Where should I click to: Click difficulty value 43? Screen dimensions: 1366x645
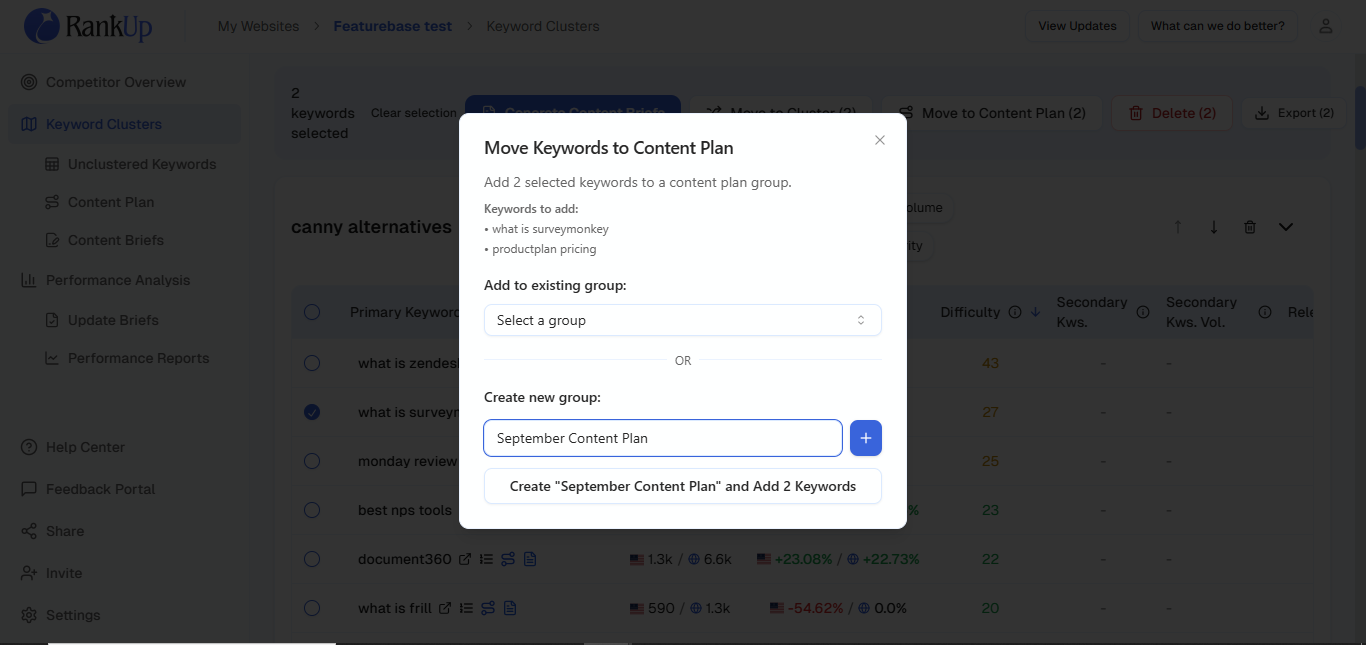coord(990,363)
